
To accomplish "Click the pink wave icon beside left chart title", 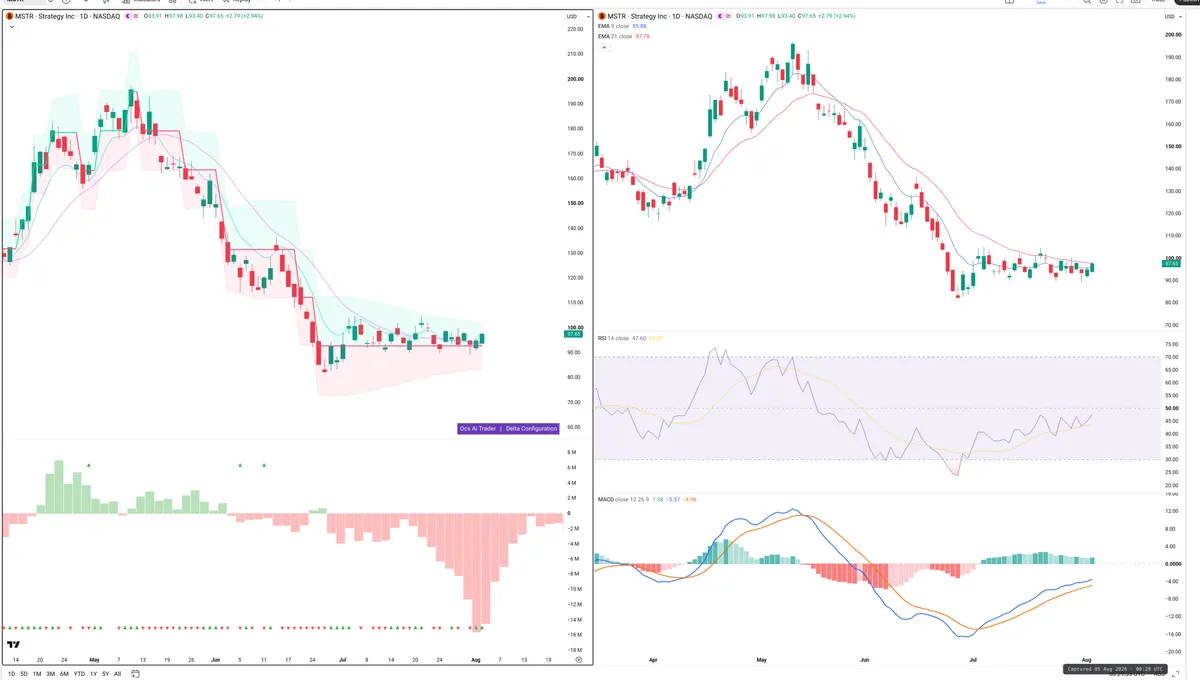I will pyautogui.click(x=135, y=17).
